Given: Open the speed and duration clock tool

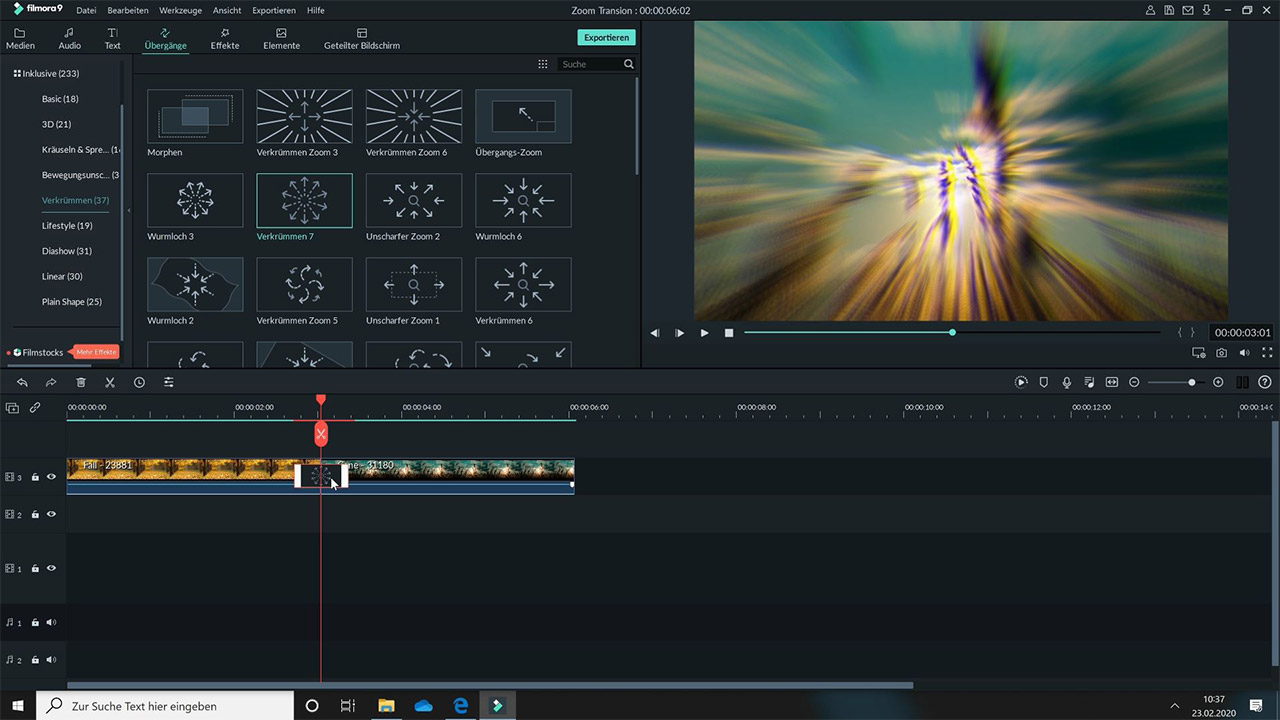Looking at the screenshot, I should pos(139,382).
